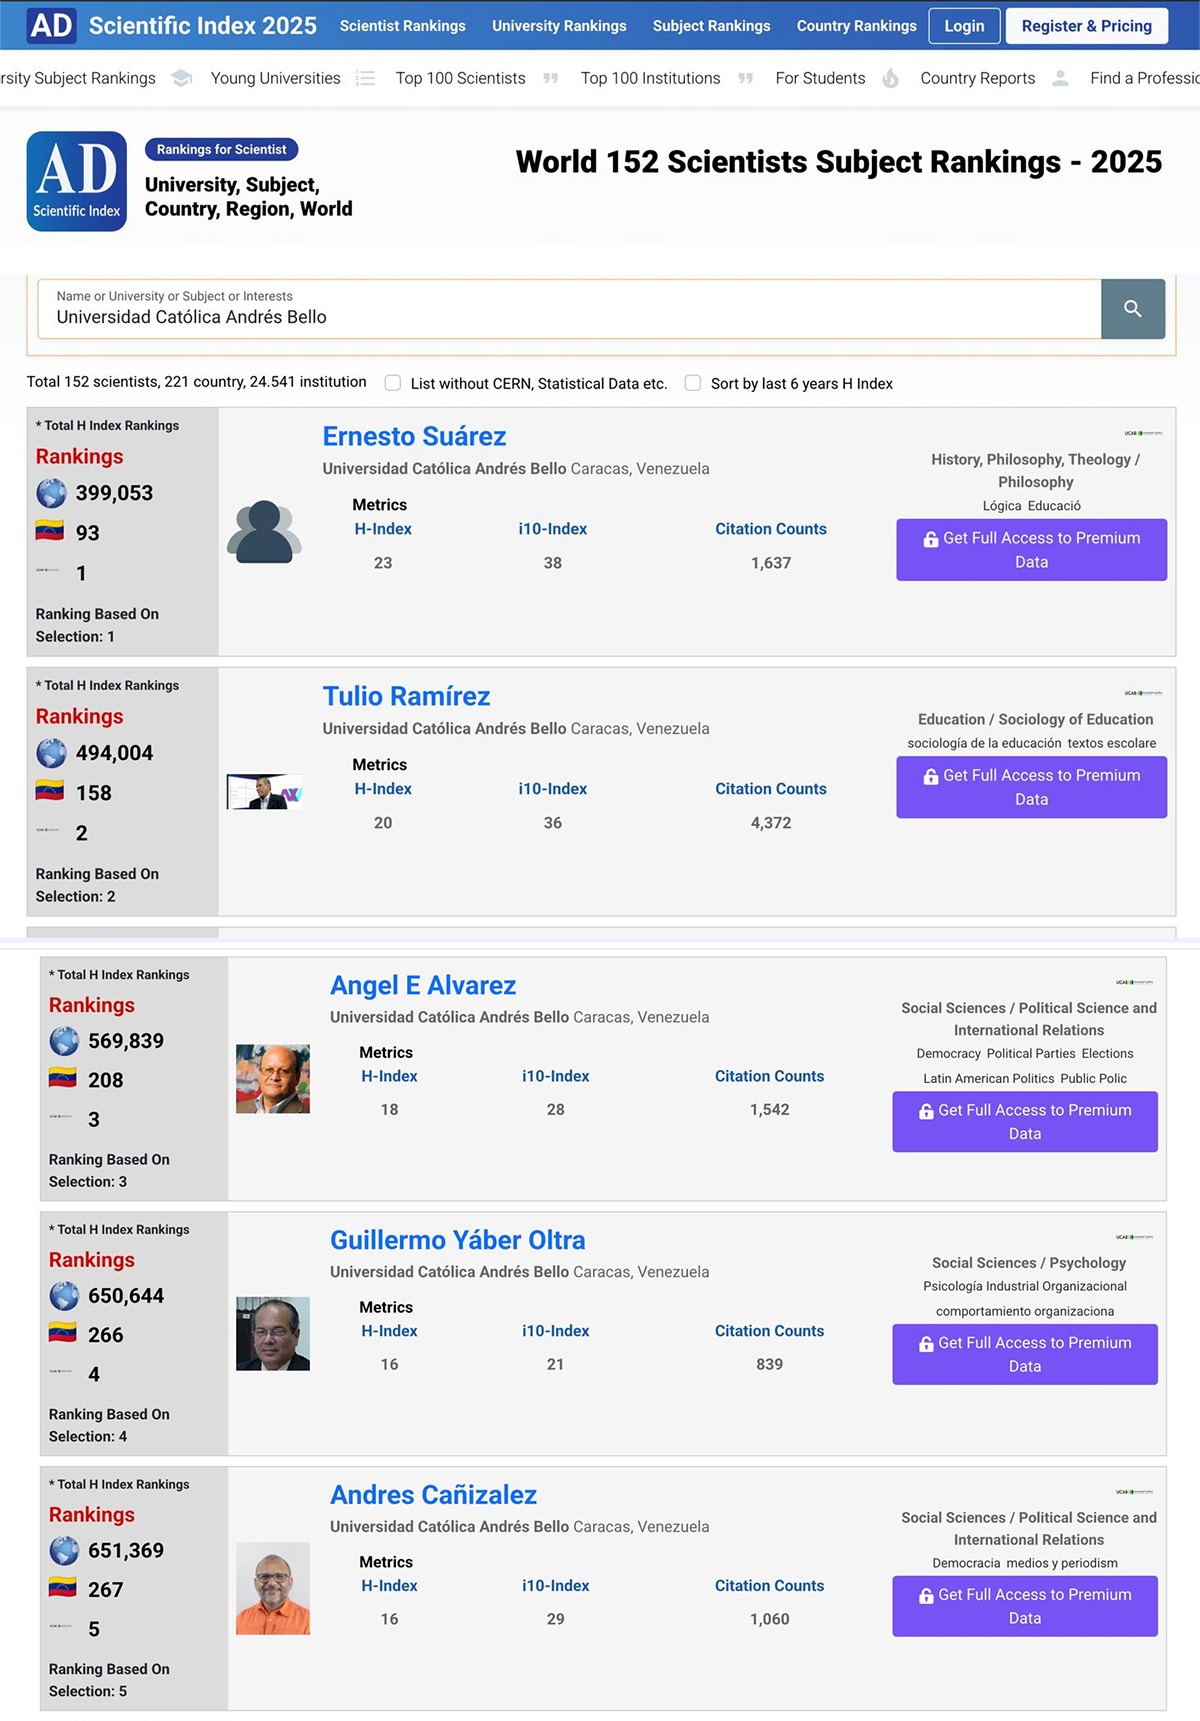This screenshot has height=1721, width=1200.
Task: Click the person icon beside Find a Professor
Action: click(1061, 78)
